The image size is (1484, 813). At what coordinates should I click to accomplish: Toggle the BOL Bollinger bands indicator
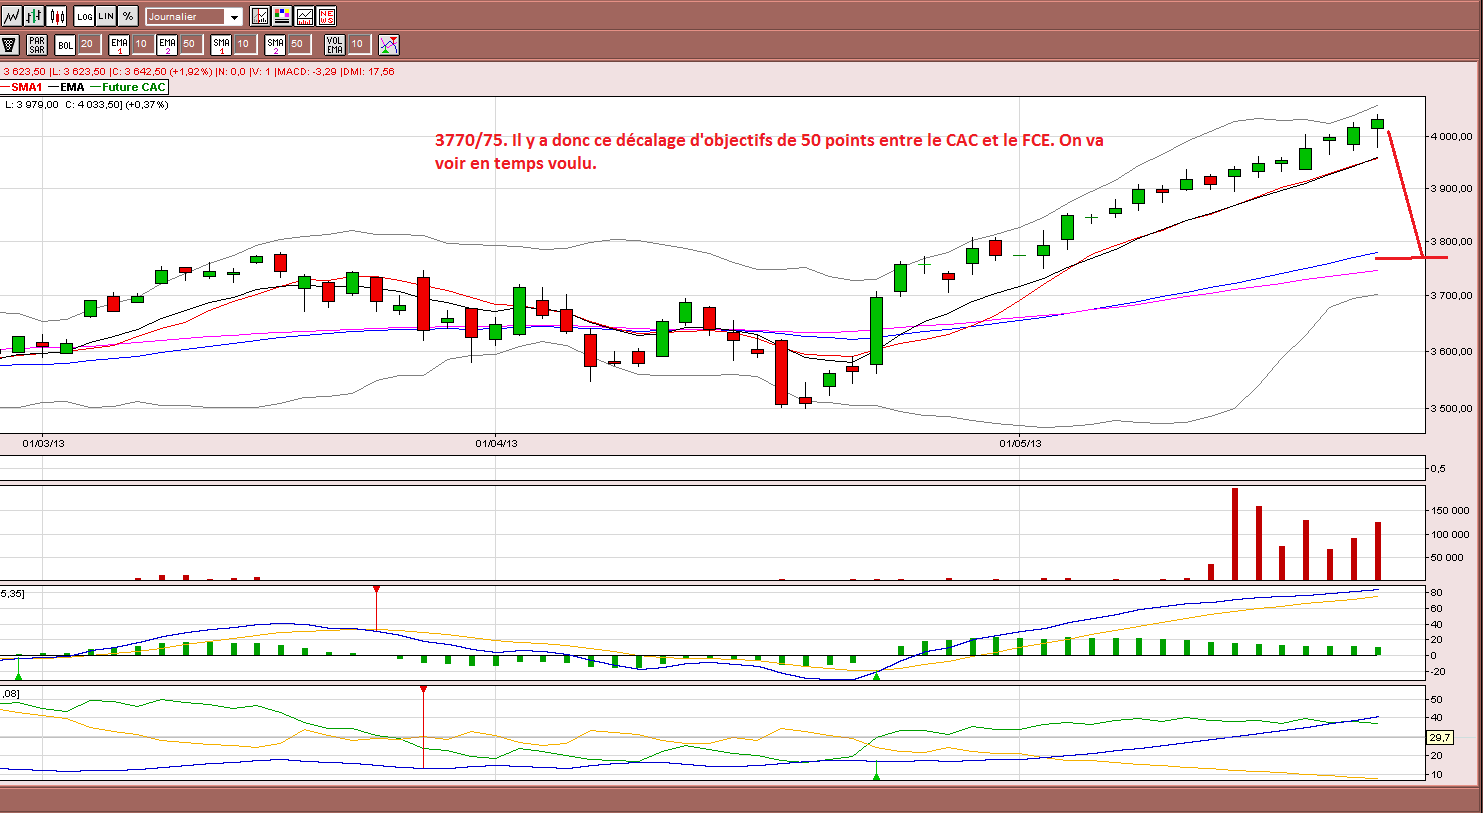(x=65, y=44)
